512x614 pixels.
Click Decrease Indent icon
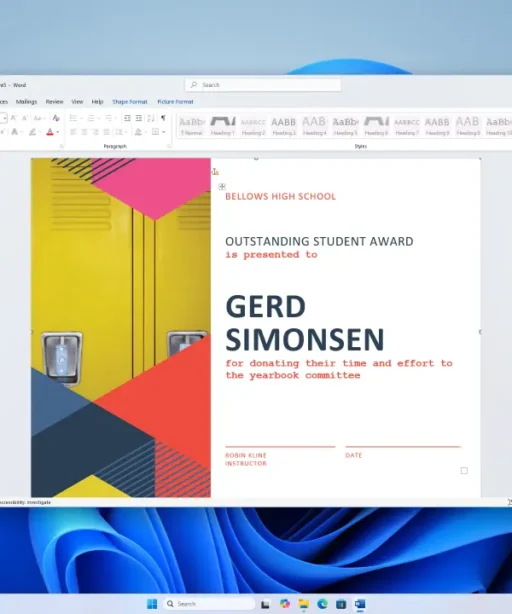[x=127, y=118]
